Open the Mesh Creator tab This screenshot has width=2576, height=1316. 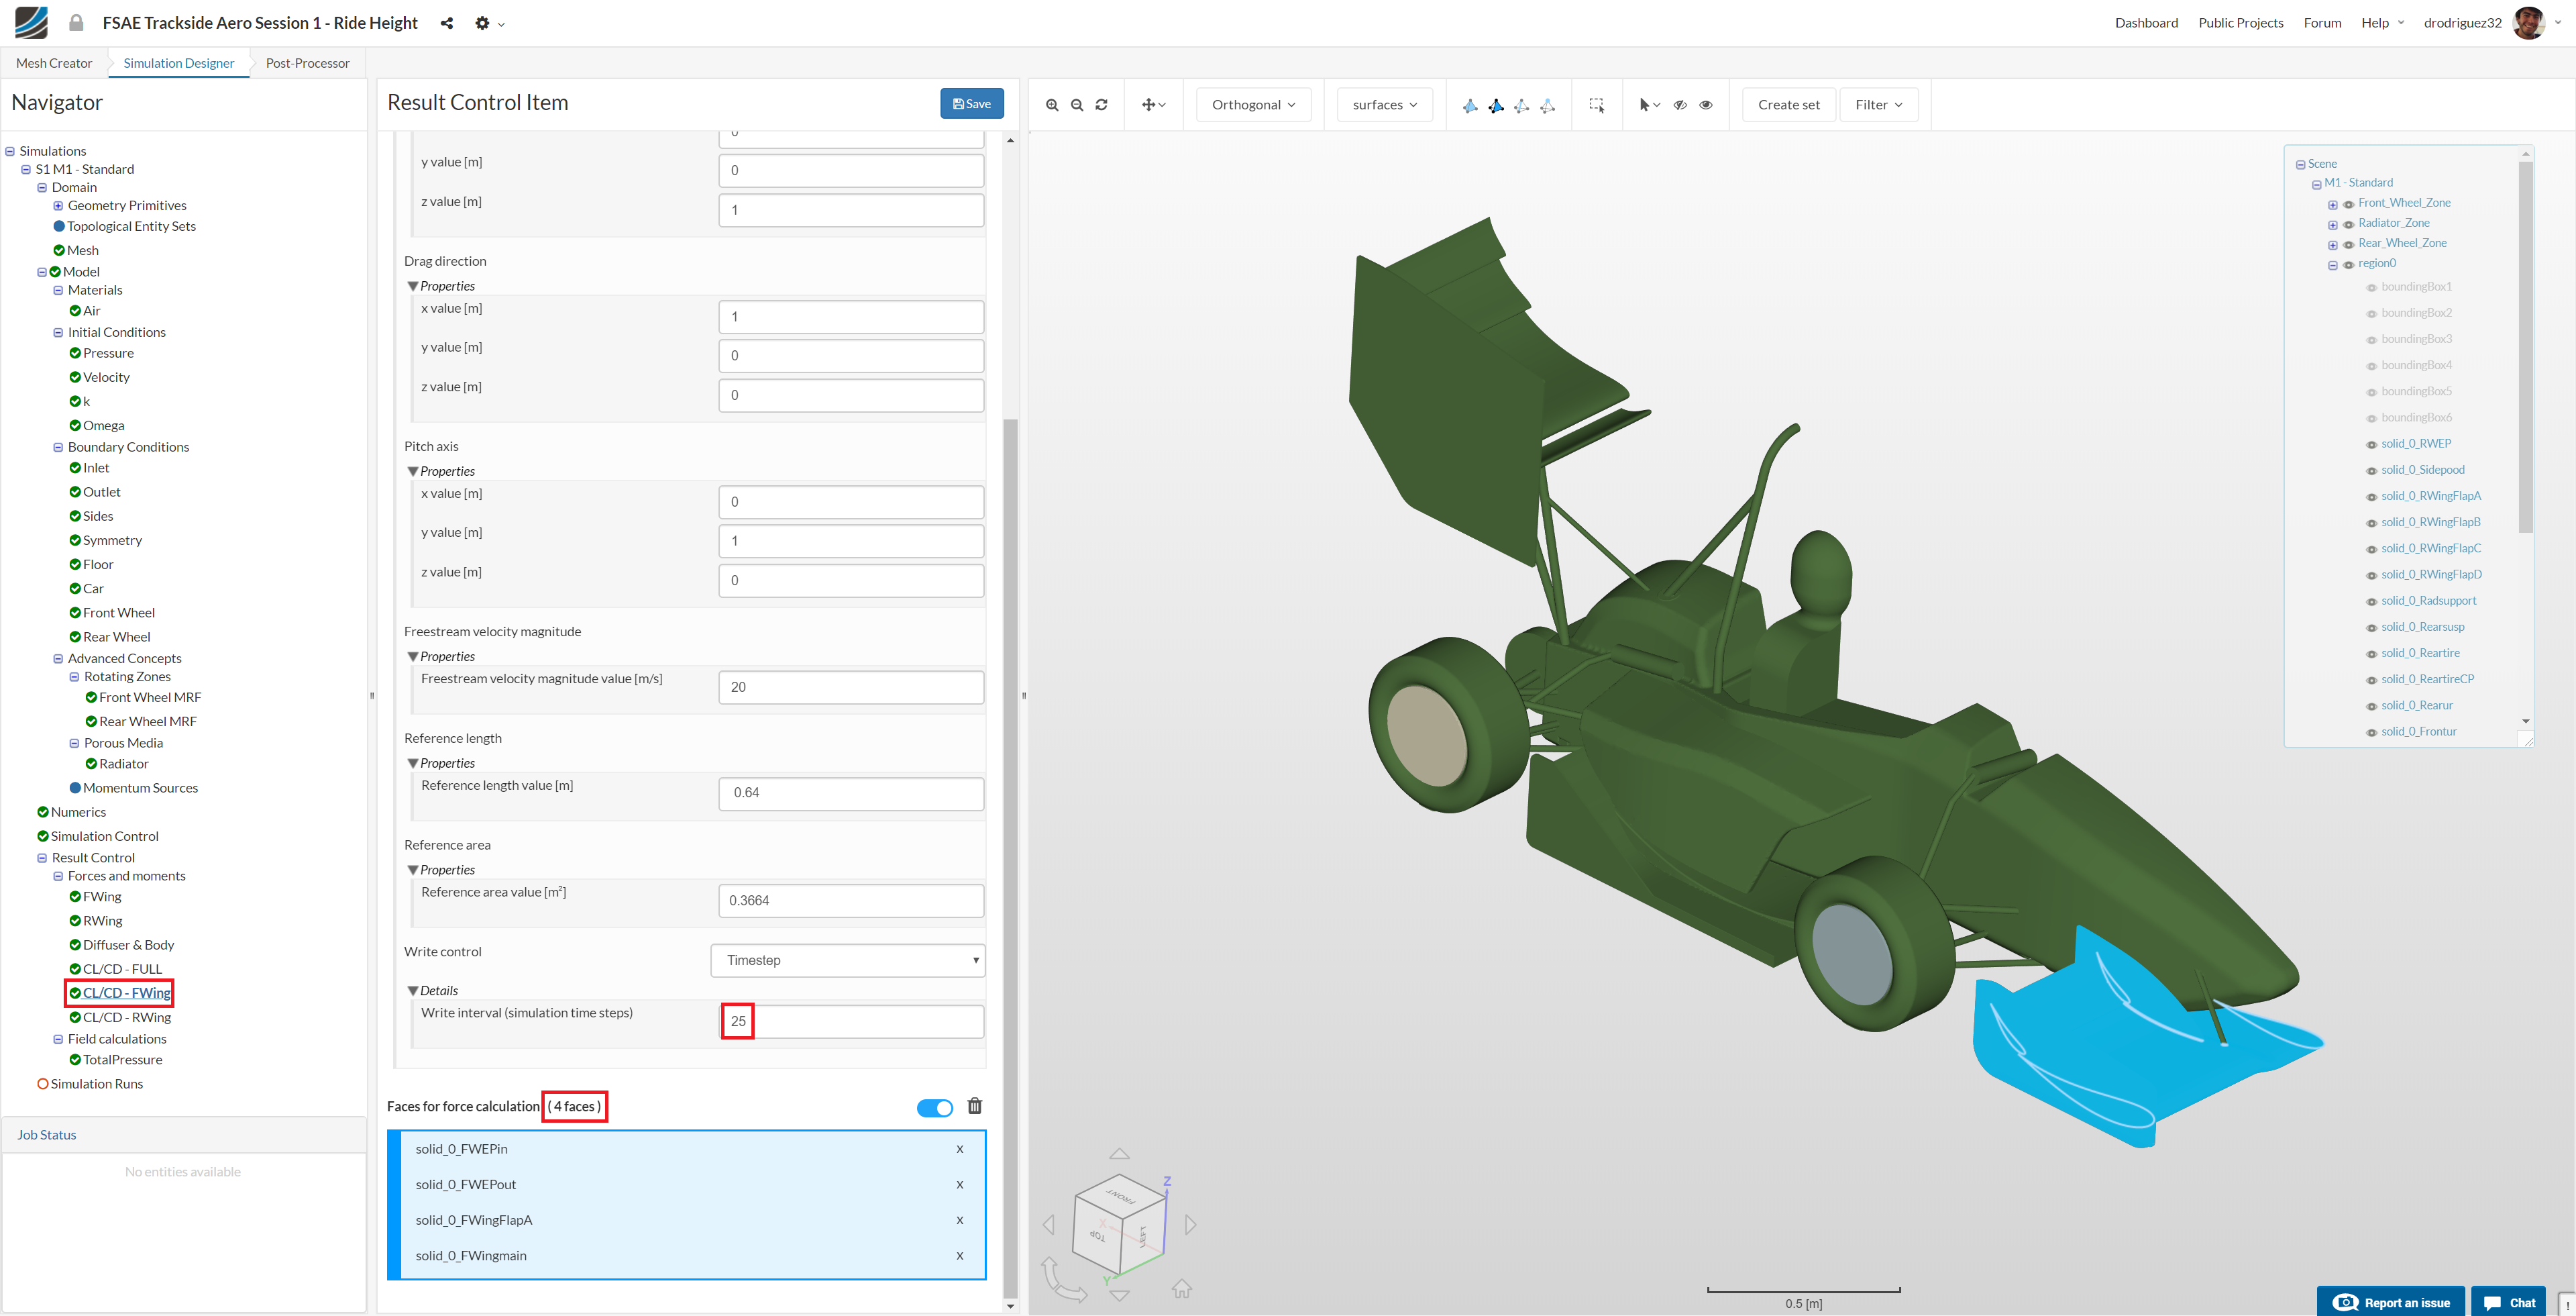54,63
